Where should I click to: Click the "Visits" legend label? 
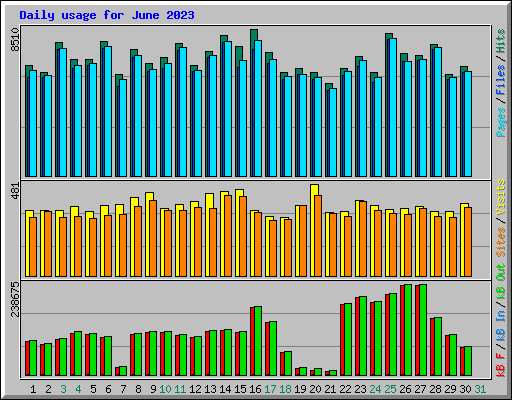tap(501, 197)
